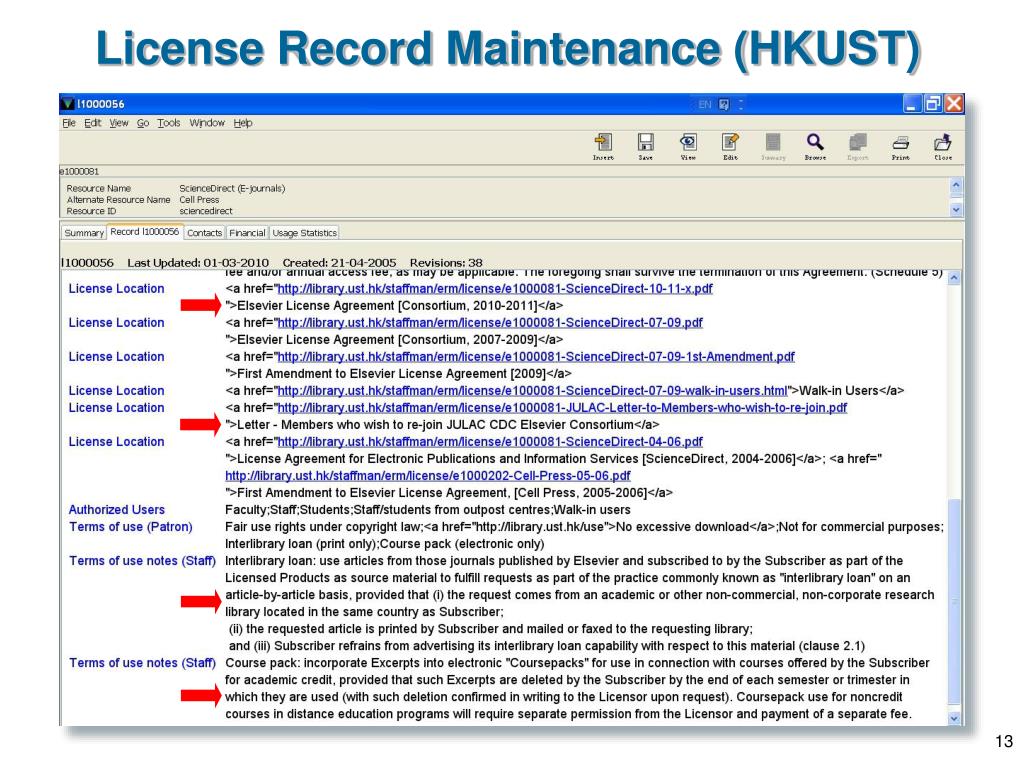Open the ScienceDirect-07-09.pdf license link

pos(490,323)
